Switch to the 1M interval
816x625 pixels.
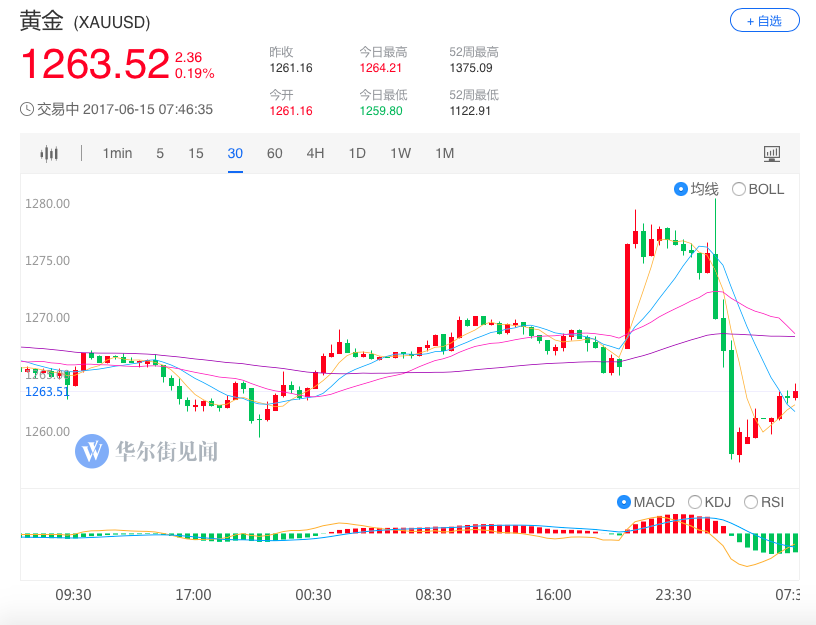445,154
